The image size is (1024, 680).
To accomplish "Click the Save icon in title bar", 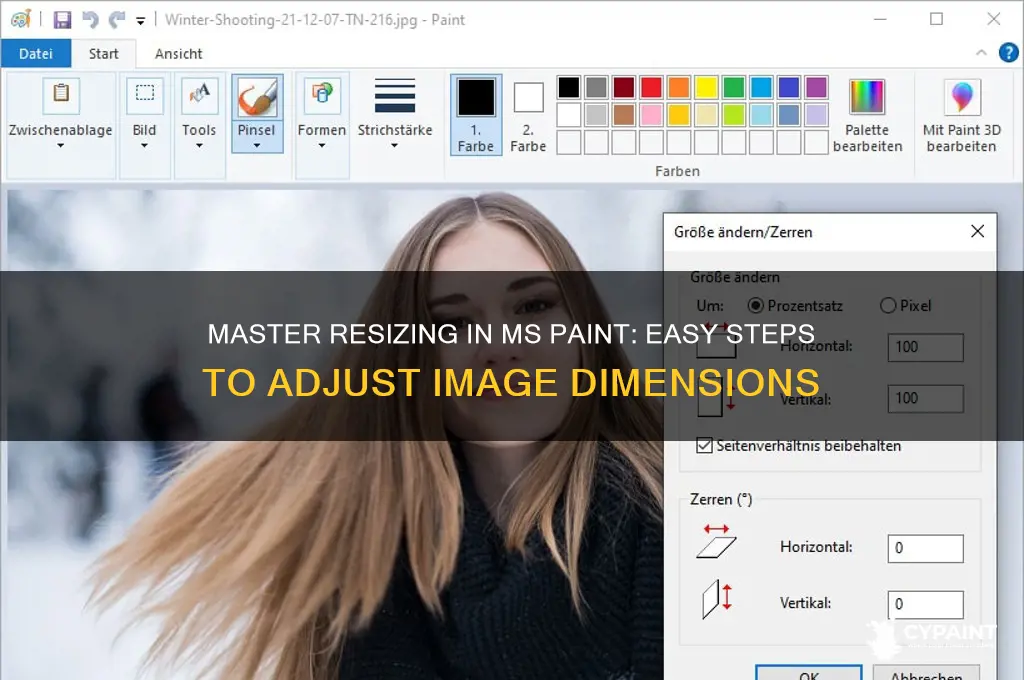I will [62, 20].
